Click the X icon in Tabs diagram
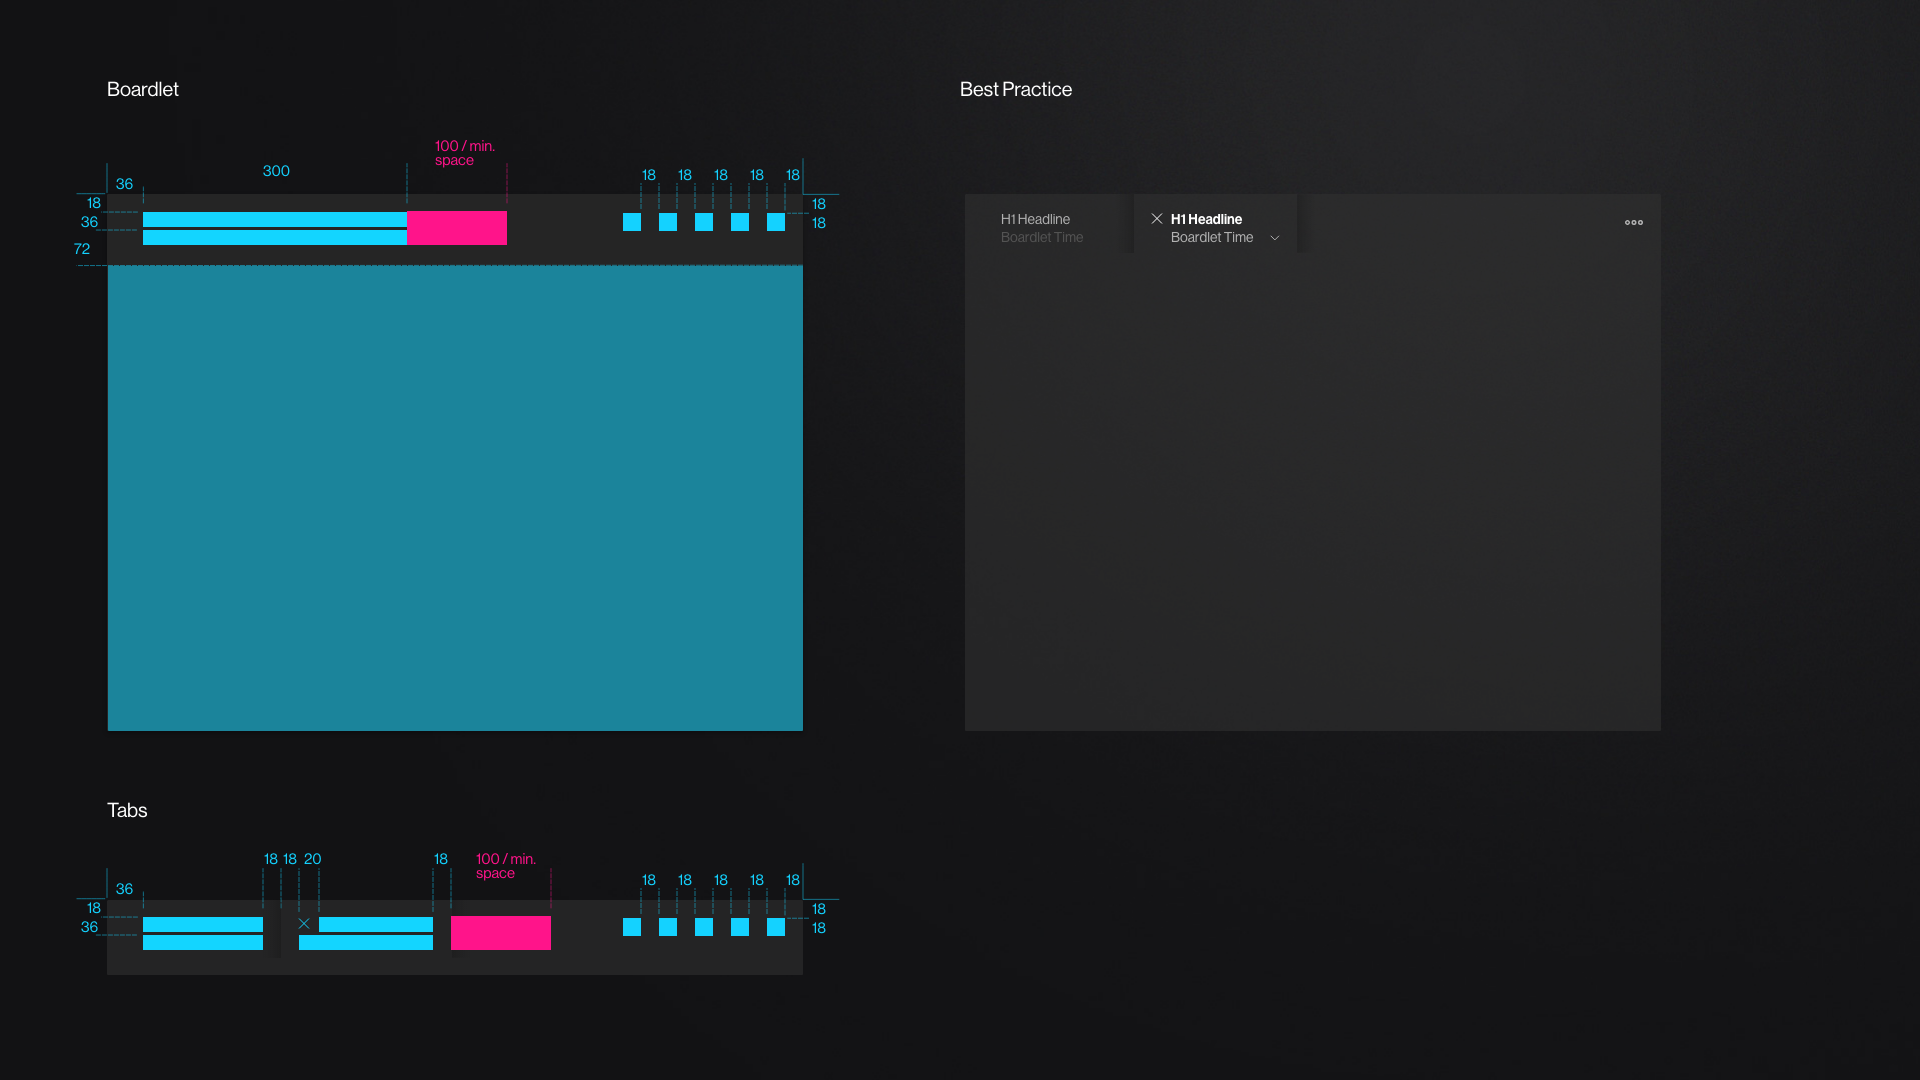Image resolution: width=1920 pixels, height=1080 pixels. click(304, 923)
